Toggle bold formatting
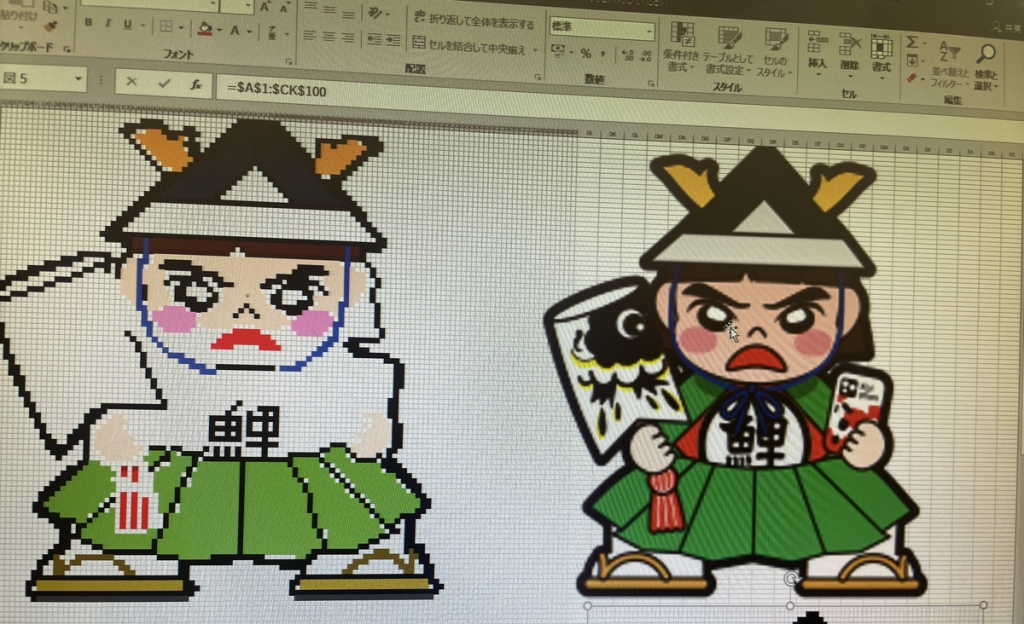Viewport: 1024px width, 624px height. 88,22
